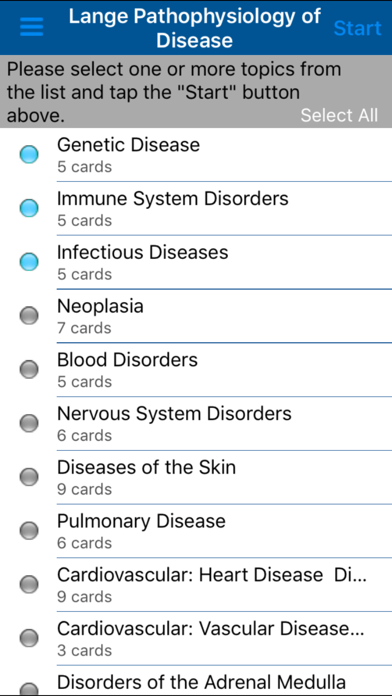Enable the Cardiovascular: Vascular Disease circle

click(x=29, y=638)
